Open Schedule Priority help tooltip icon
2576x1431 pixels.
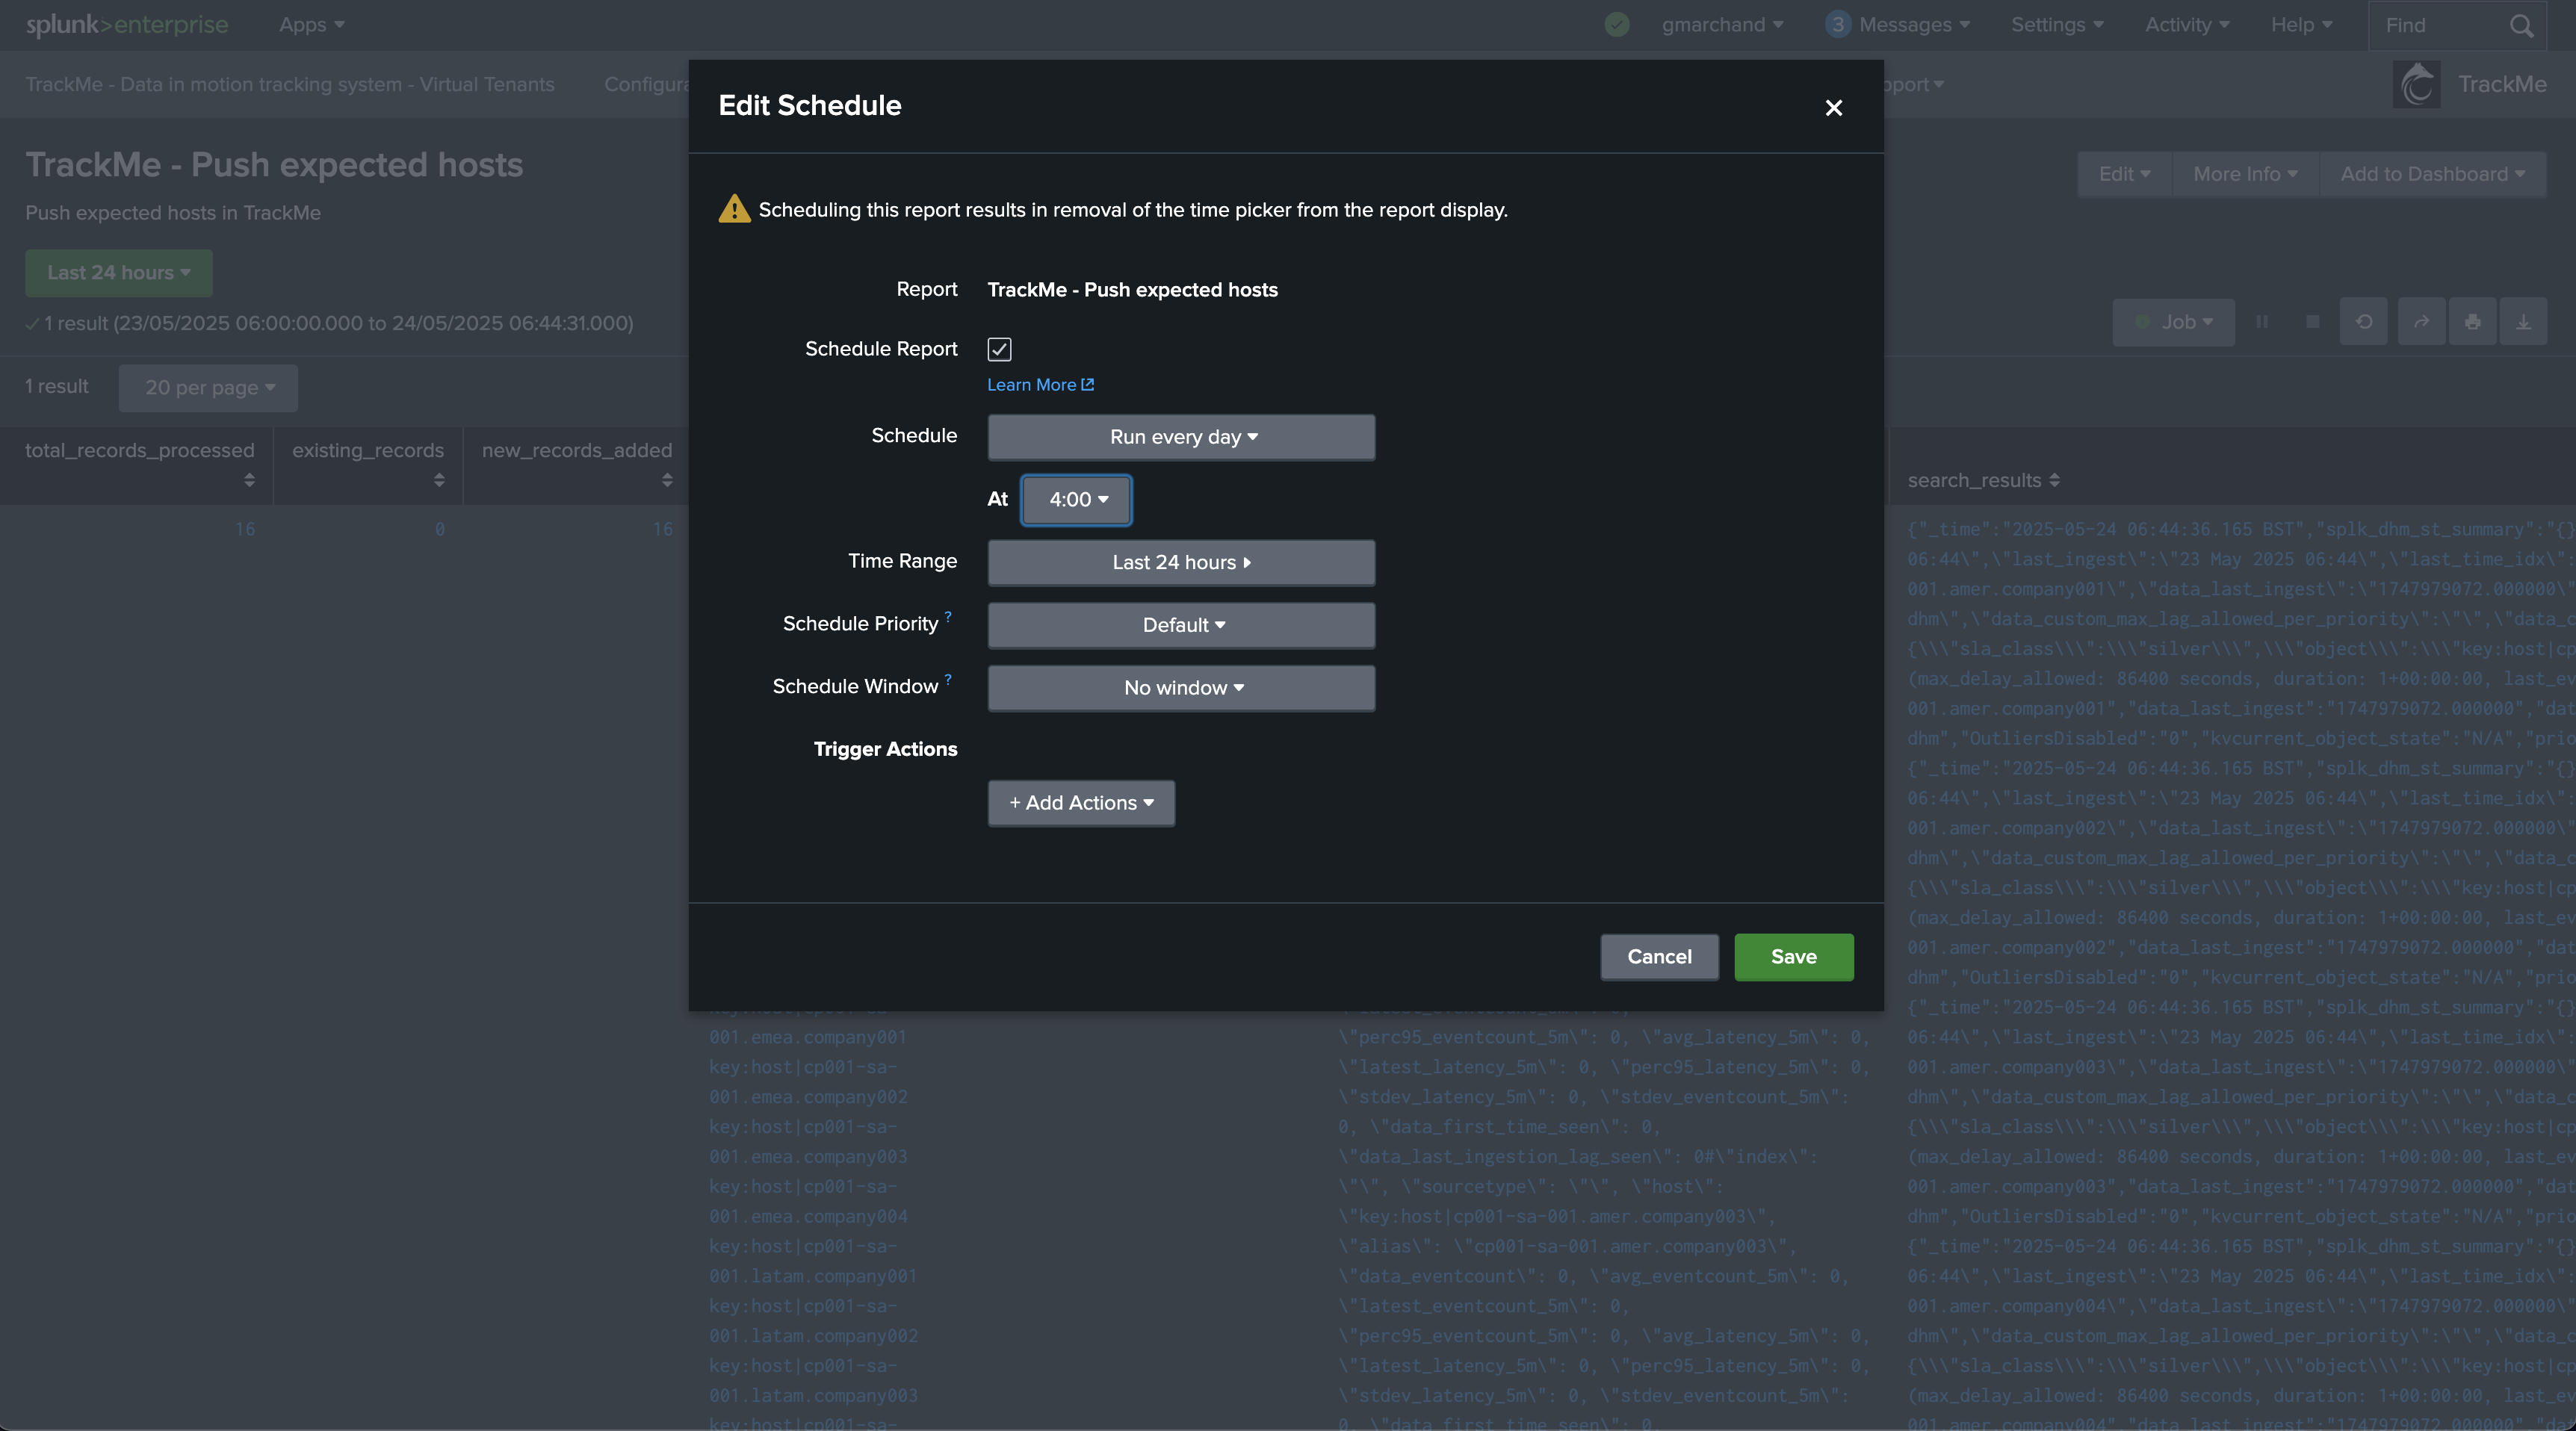(x=948, y=616)
